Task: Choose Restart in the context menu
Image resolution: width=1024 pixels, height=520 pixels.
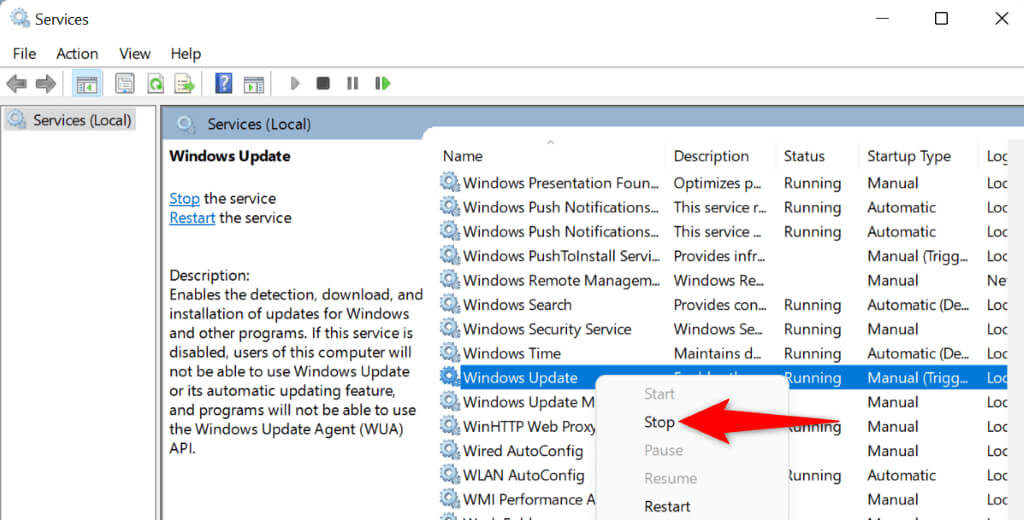Action: (667, 506)
